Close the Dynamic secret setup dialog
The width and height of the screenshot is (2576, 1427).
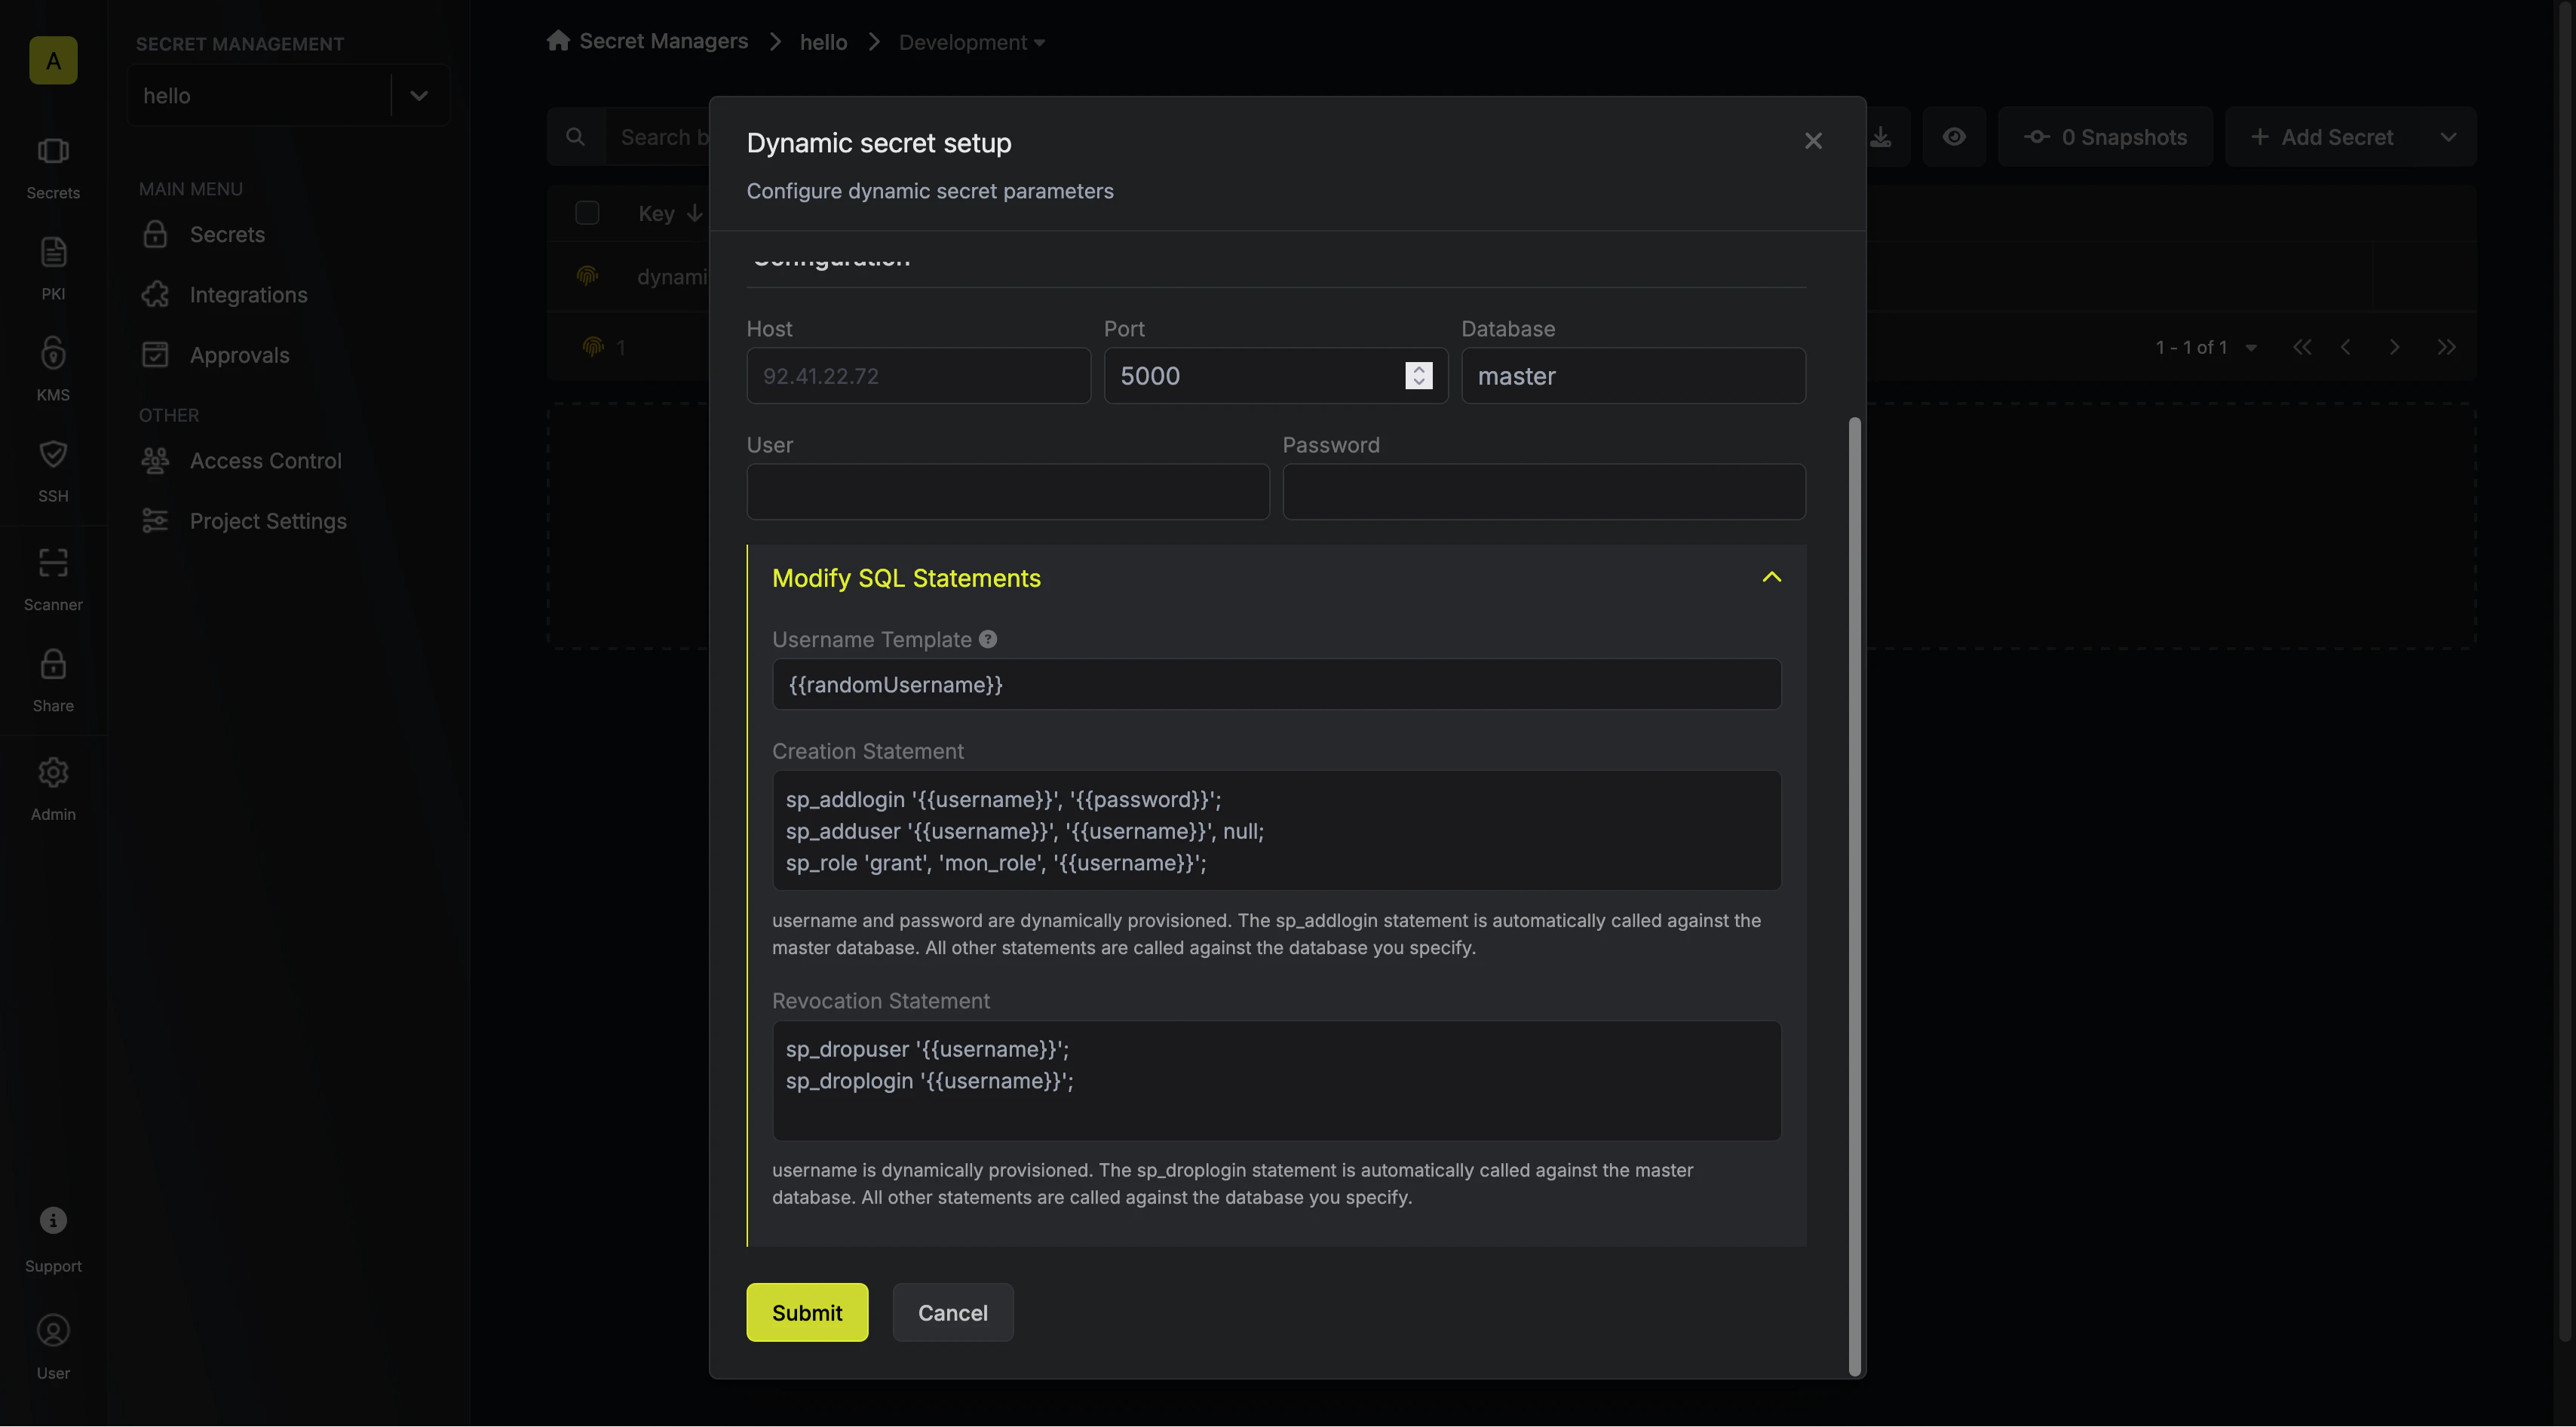(x=1813, y=141)
